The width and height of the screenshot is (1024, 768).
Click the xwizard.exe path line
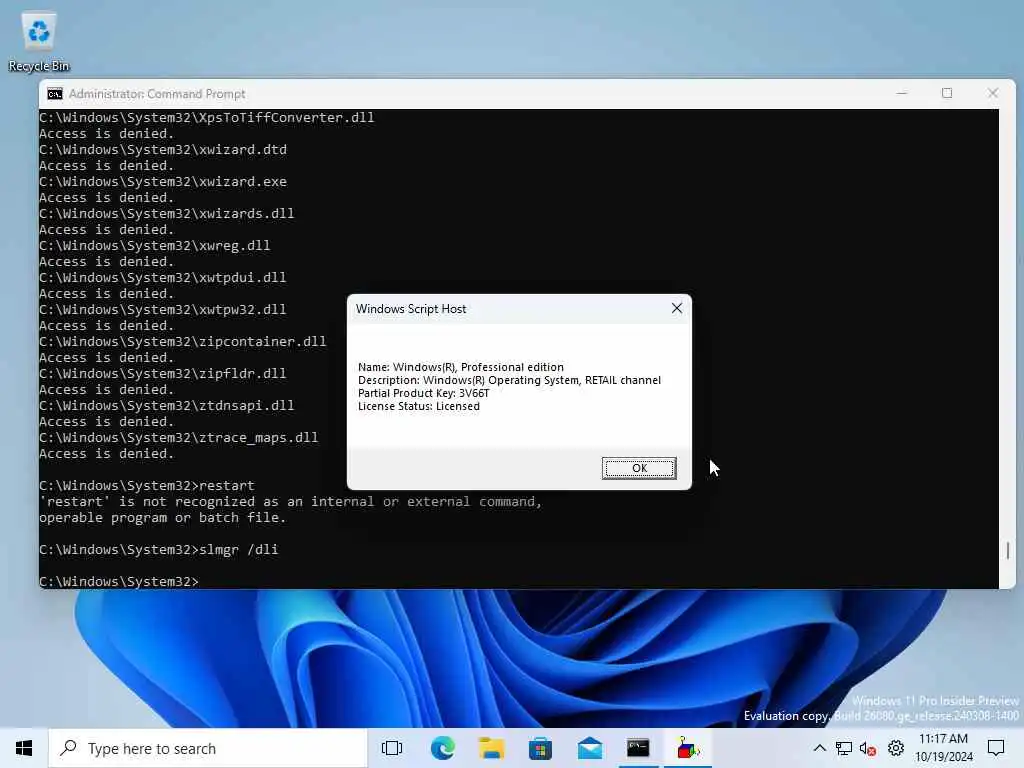[x=163, y=182]
